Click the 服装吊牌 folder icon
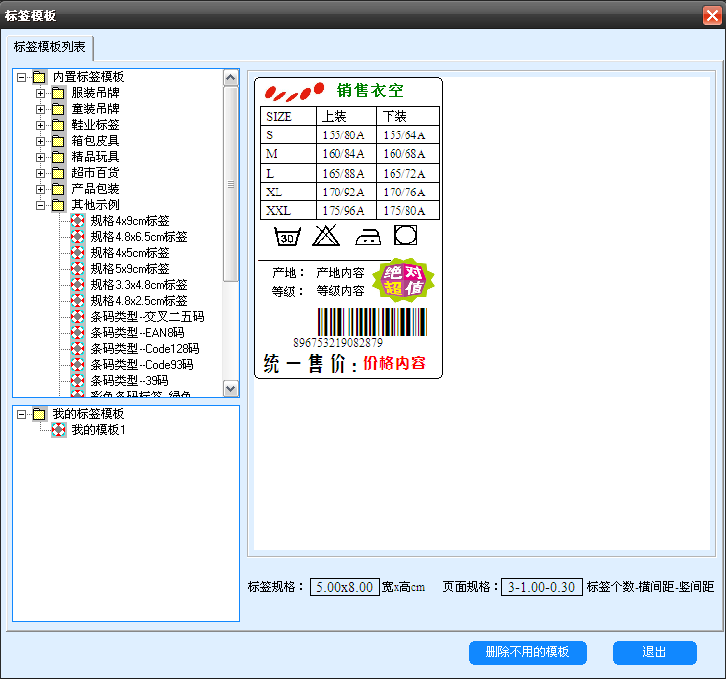 tap(59, 93)
